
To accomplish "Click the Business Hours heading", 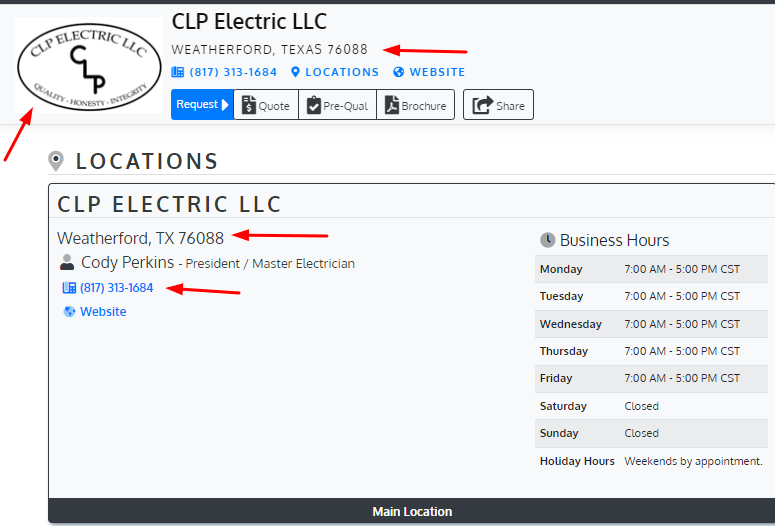I will pos(614,240).
